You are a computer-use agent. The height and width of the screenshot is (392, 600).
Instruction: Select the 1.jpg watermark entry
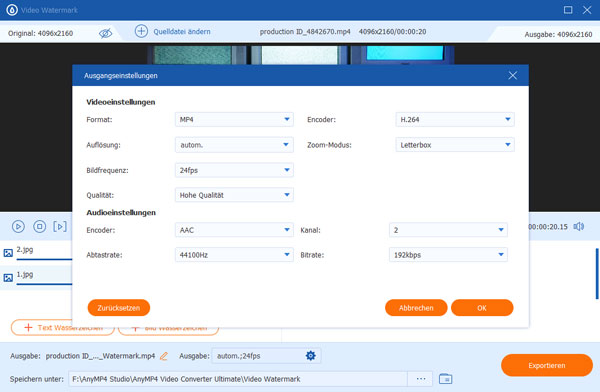tap(36, 277)
